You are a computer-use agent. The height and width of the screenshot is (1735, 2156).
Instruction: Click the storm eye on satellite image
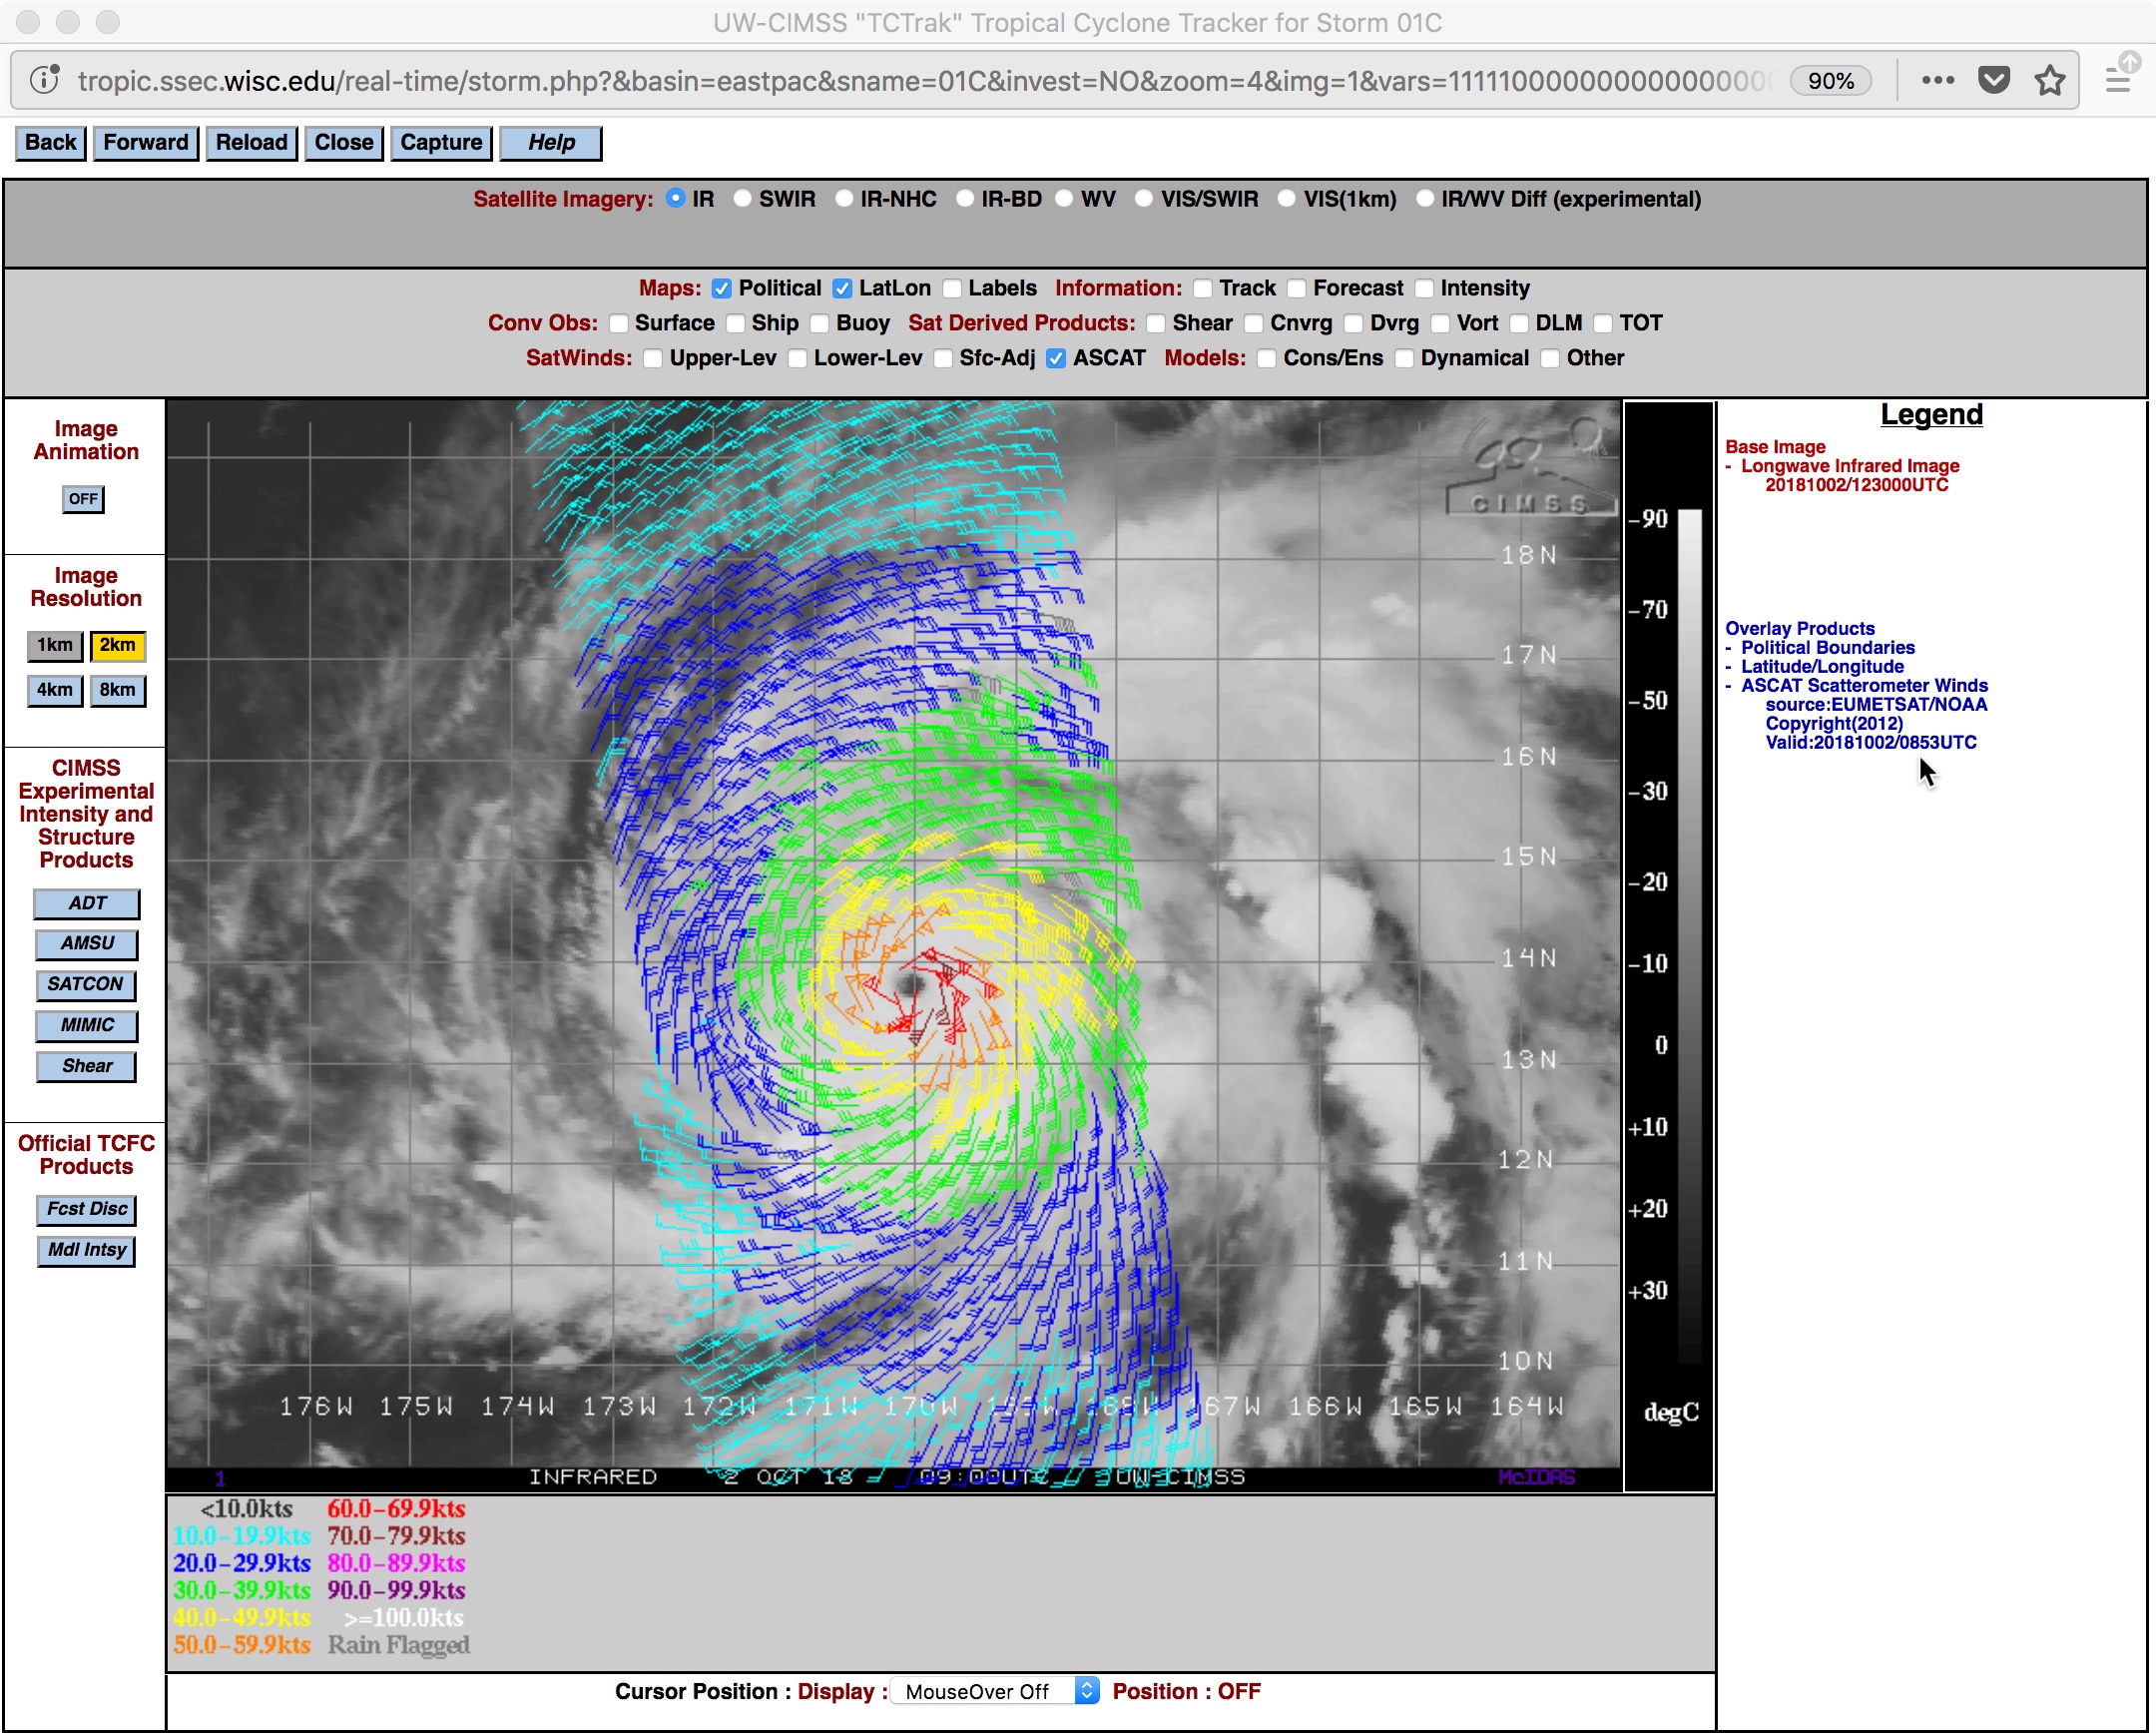(911, 987)
